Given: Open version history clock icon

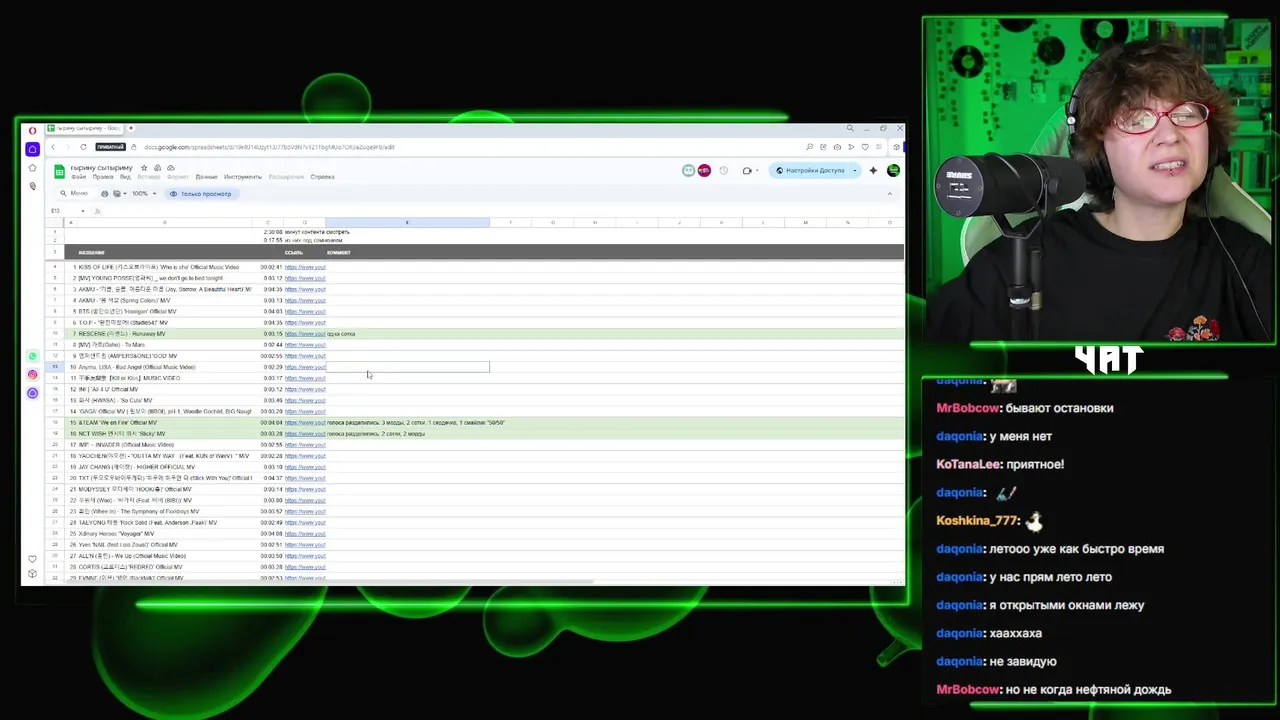Looking at the screenshot, I should [724, 171].
